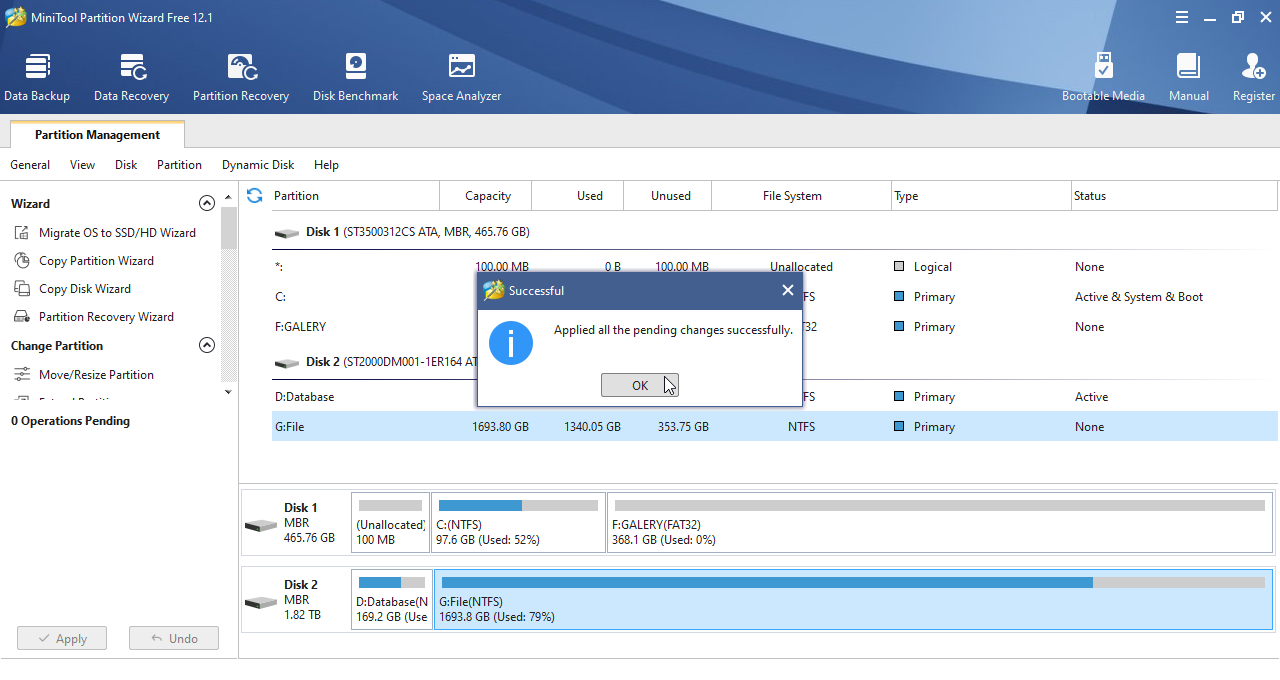Refresh the partition list with the reload icon

(254, 196)
